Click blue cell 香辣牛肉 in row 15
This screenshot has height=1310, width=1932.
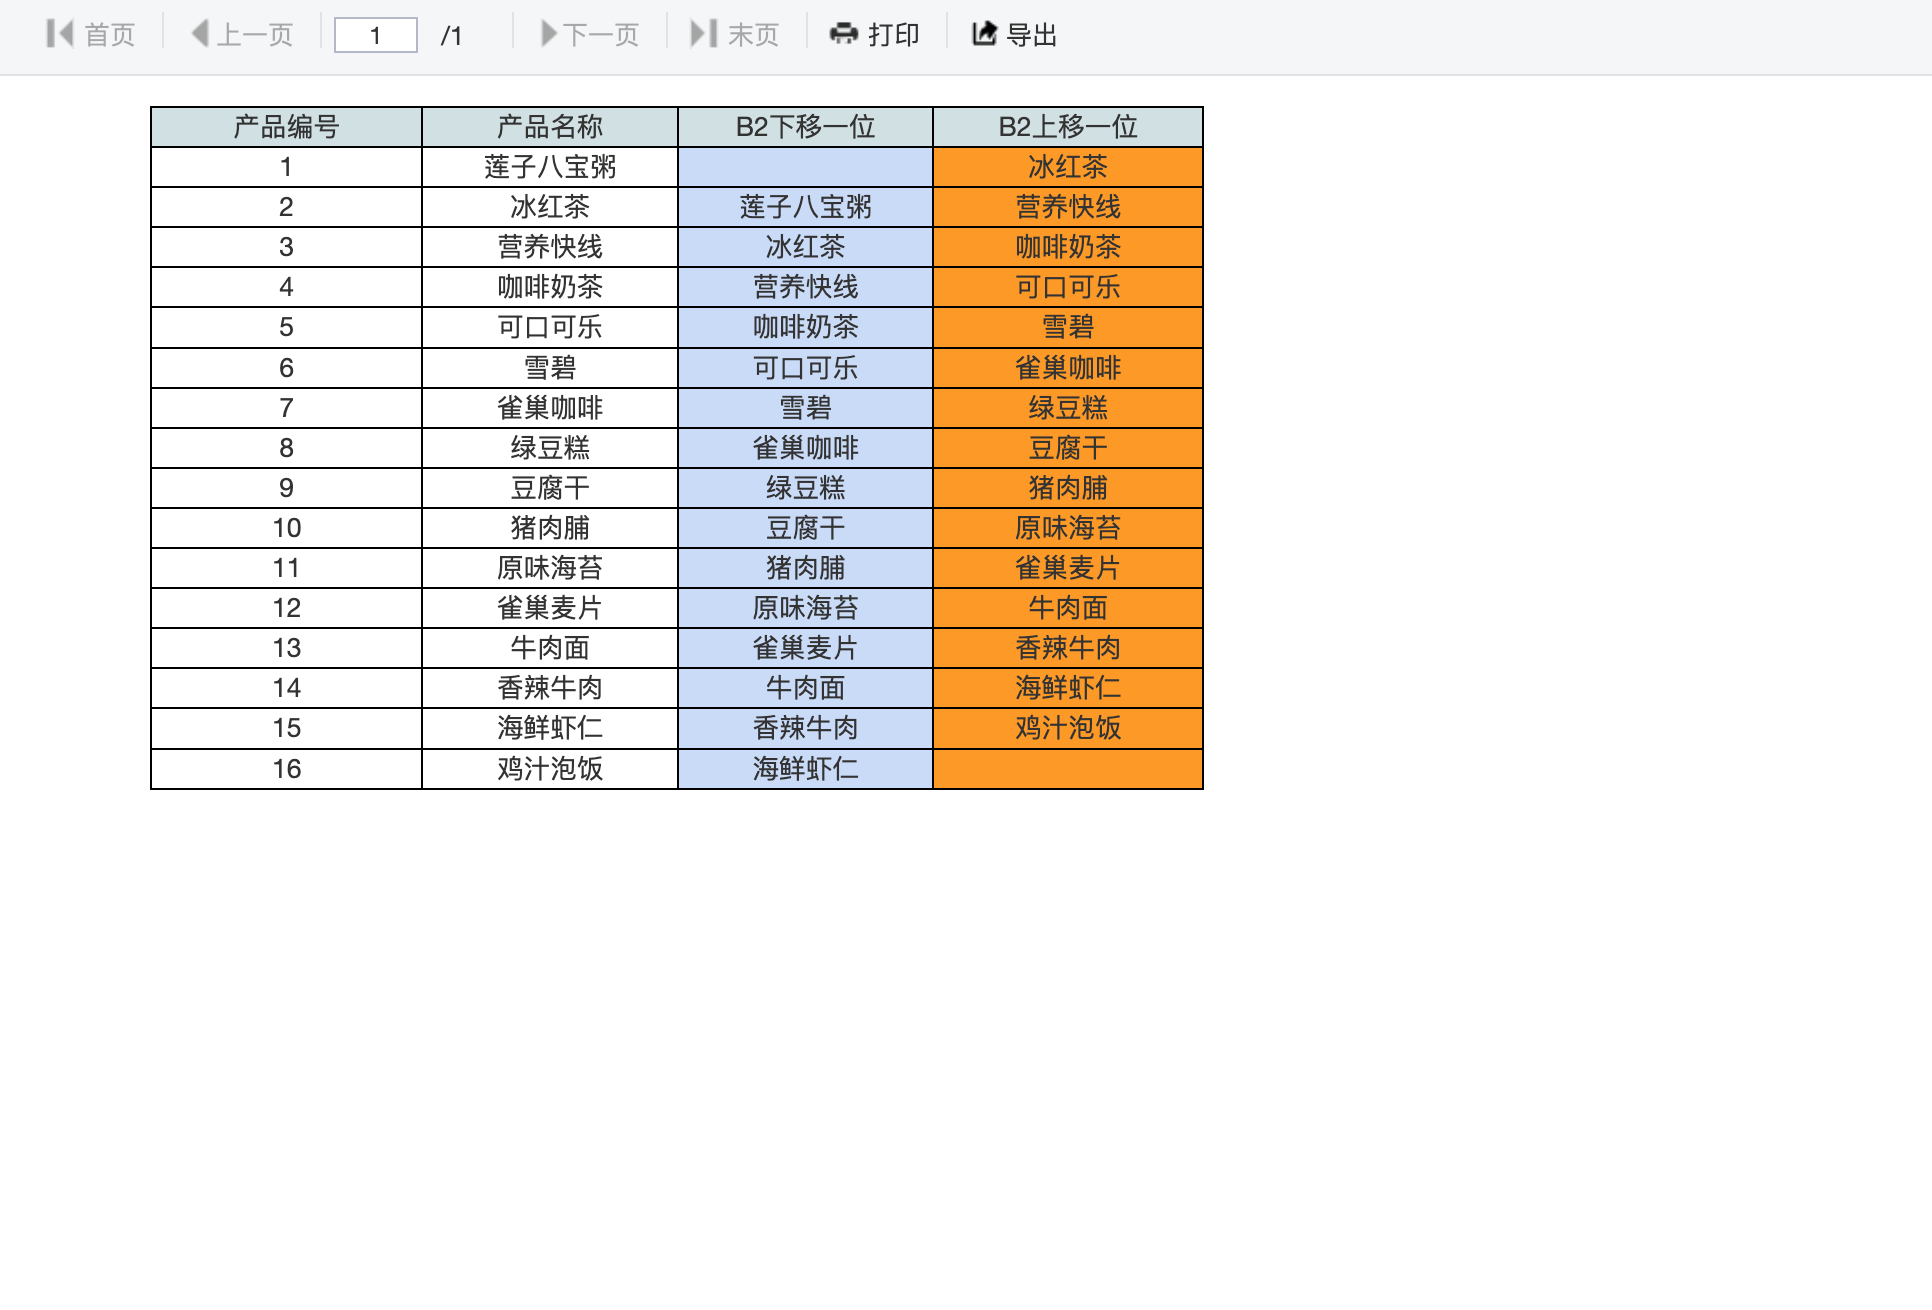pos(806,728)
